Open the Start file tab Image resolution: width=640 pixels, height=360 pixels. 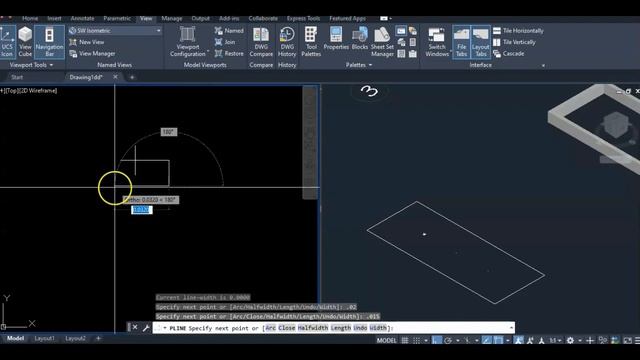(x=17, y=77)
